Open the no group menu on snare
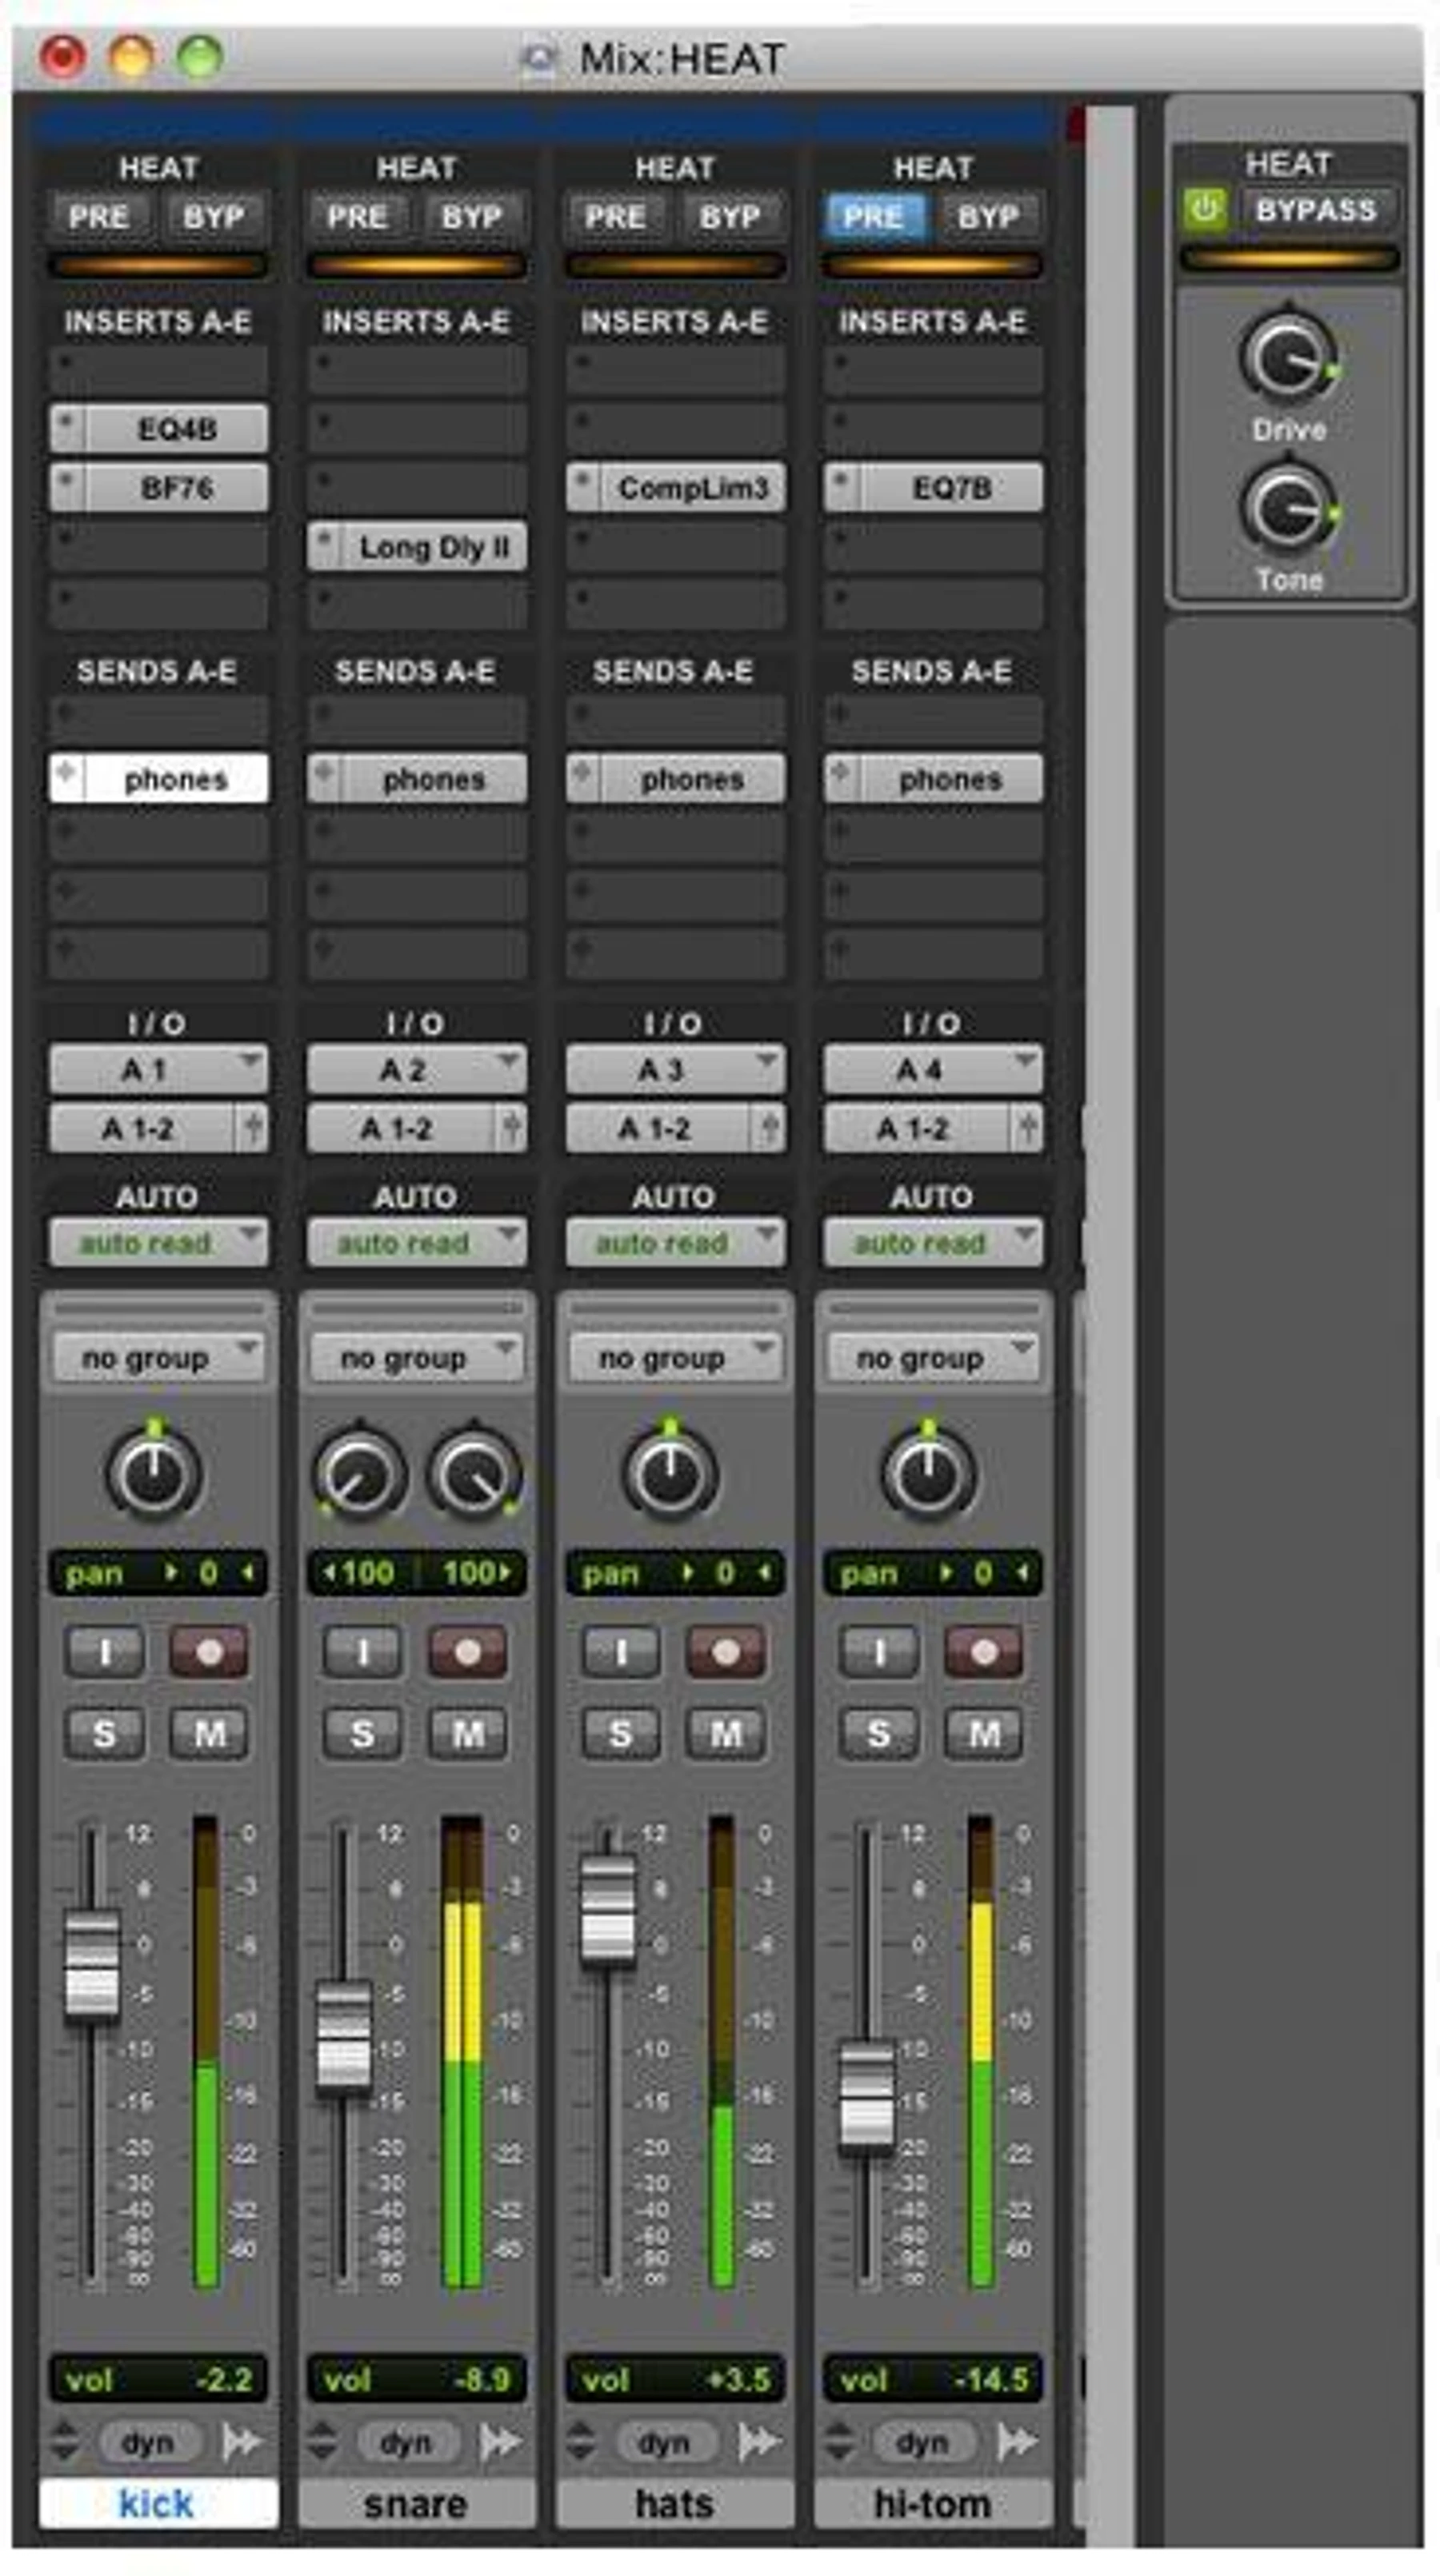Image resolution: width=1440 pixels, height=2576 pixels. 417,1358
